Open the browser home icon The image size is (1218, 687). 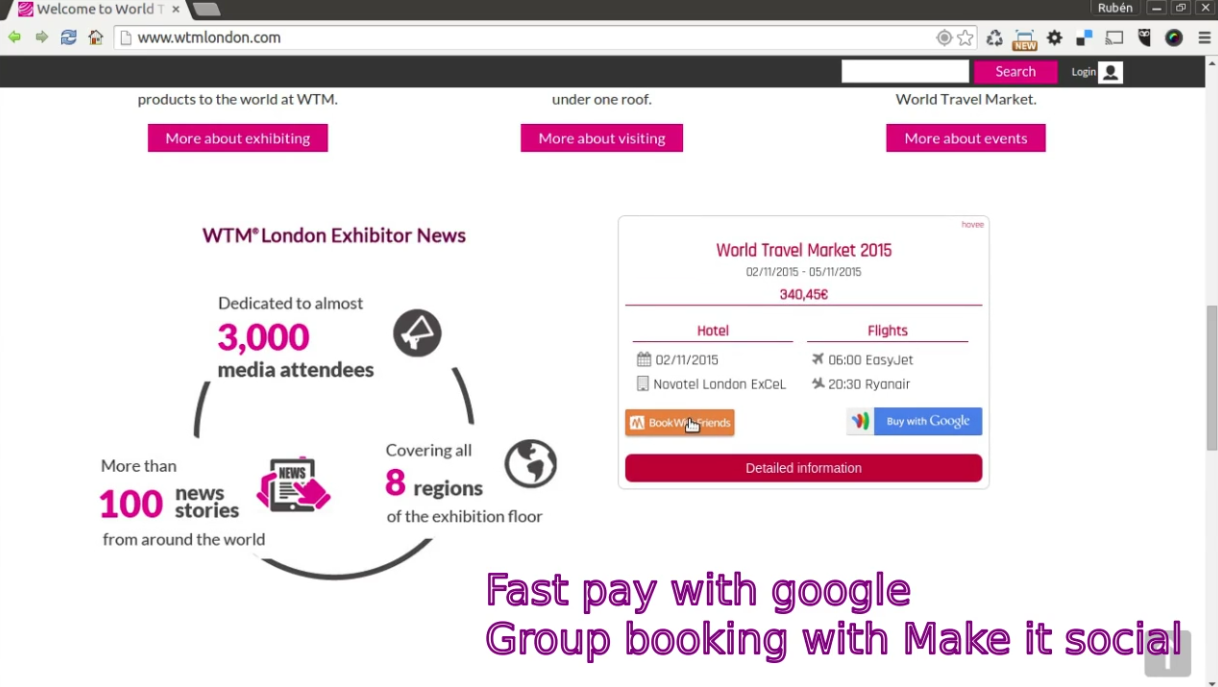point(96,37)
